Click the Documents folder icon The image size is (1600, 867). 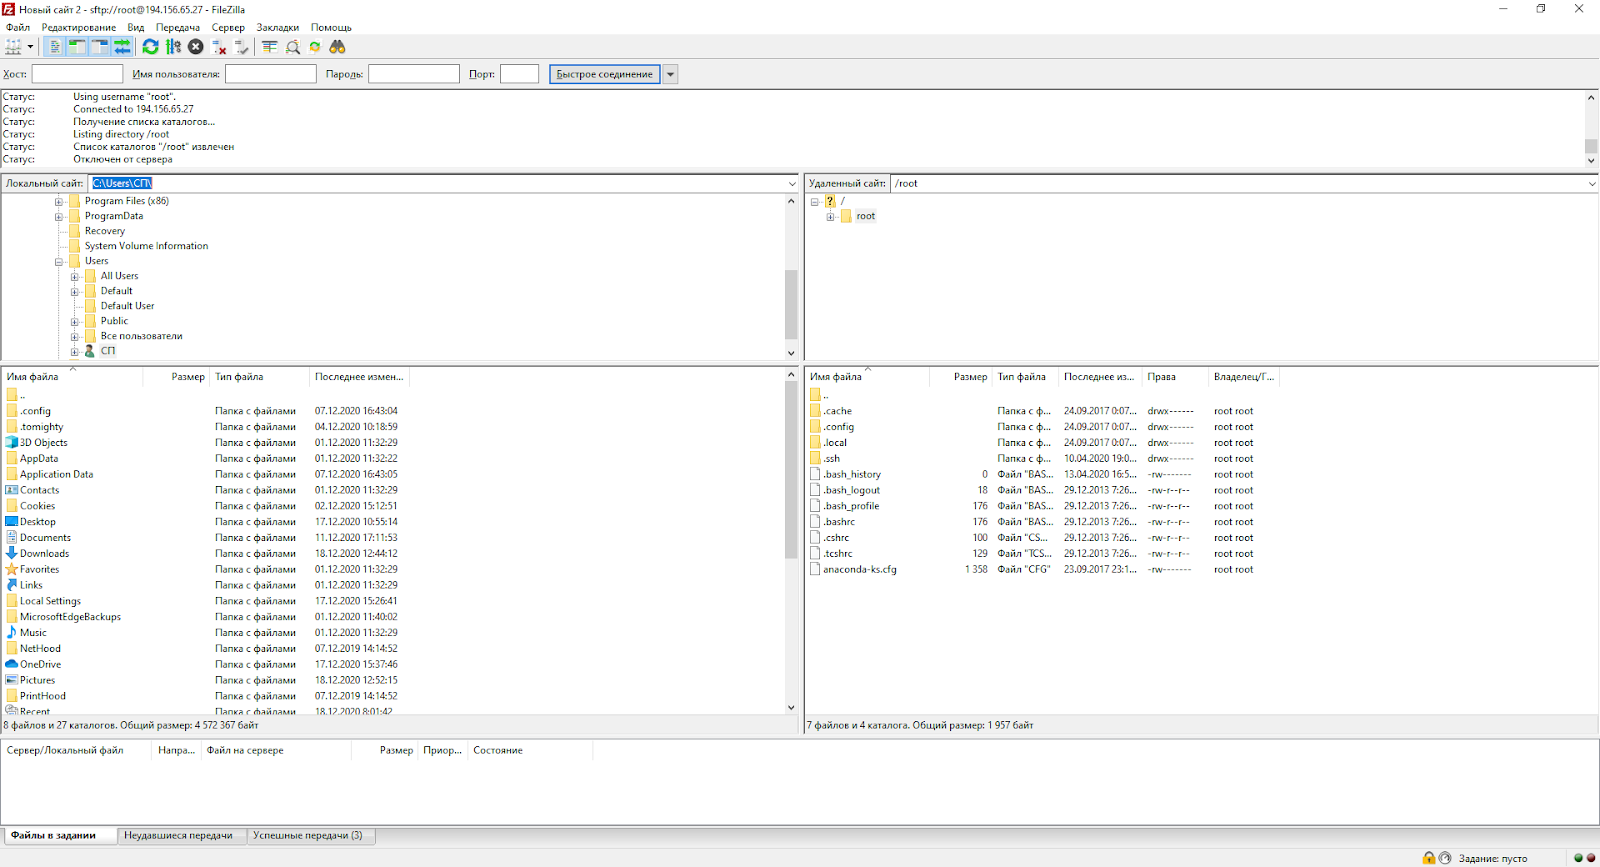(12, 538)
